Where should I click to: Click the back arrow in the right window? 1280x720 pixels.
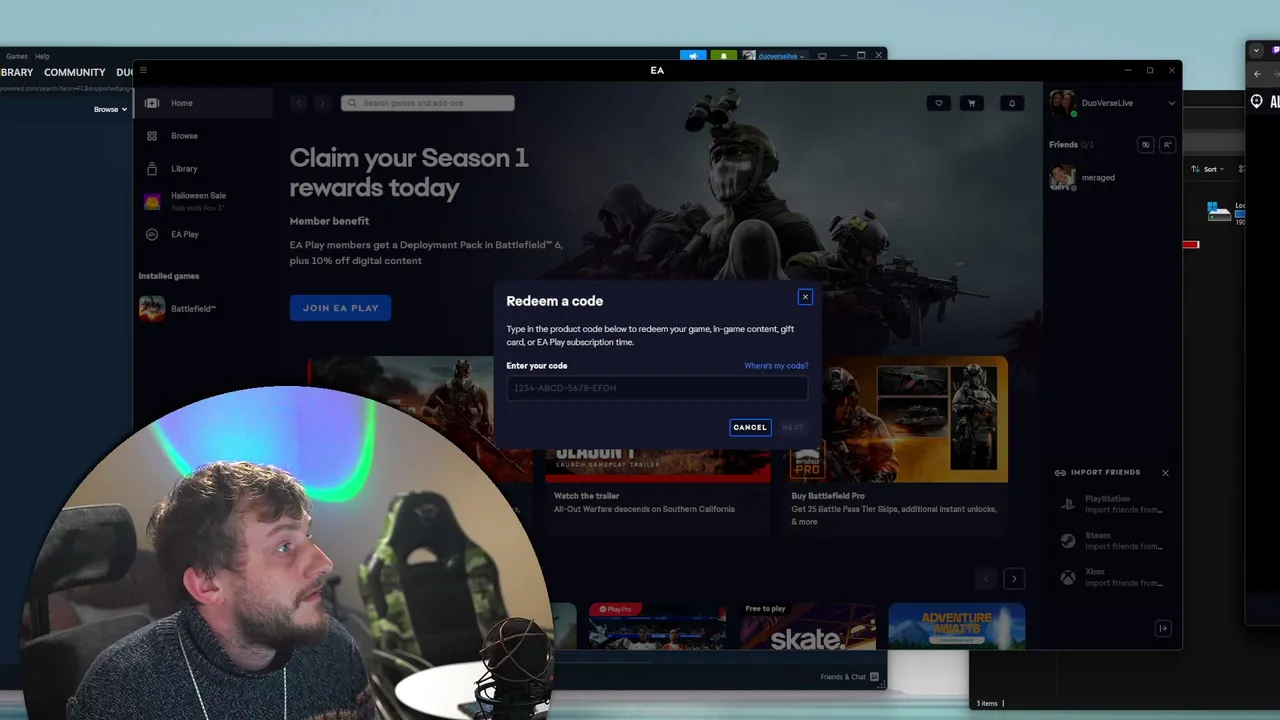pyautogui.click(x=1257, y=74)
